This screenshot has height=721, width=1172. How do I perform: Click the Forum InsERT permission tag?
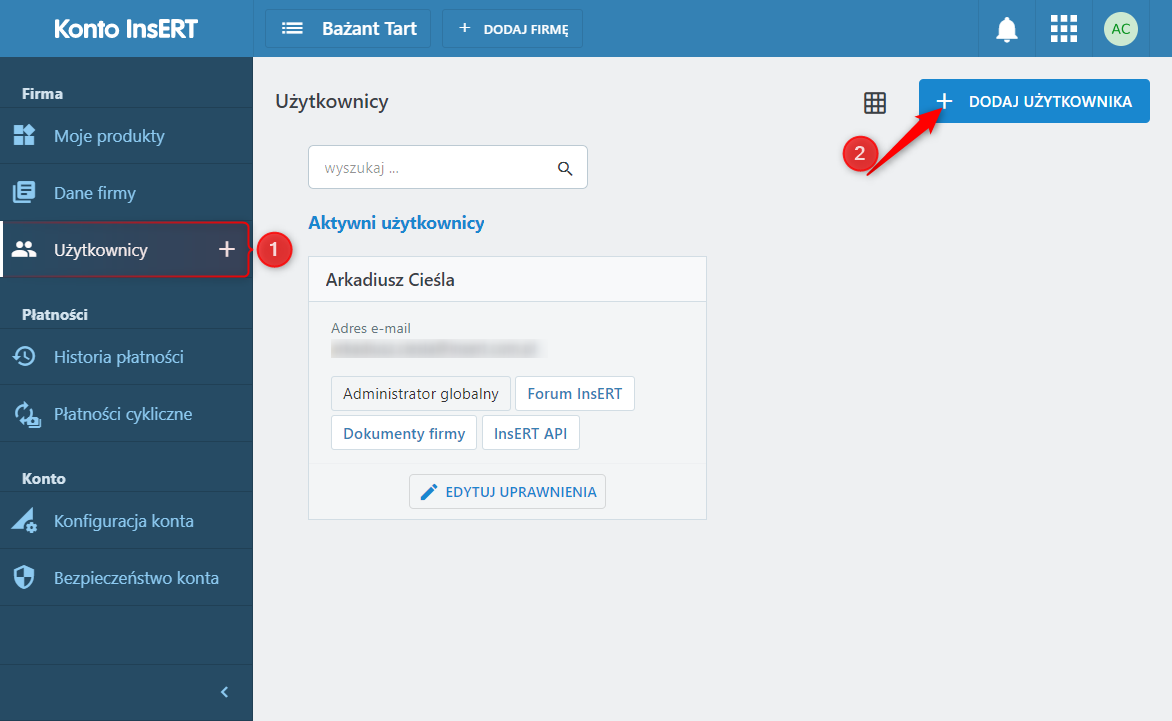(x=574, y=394)
